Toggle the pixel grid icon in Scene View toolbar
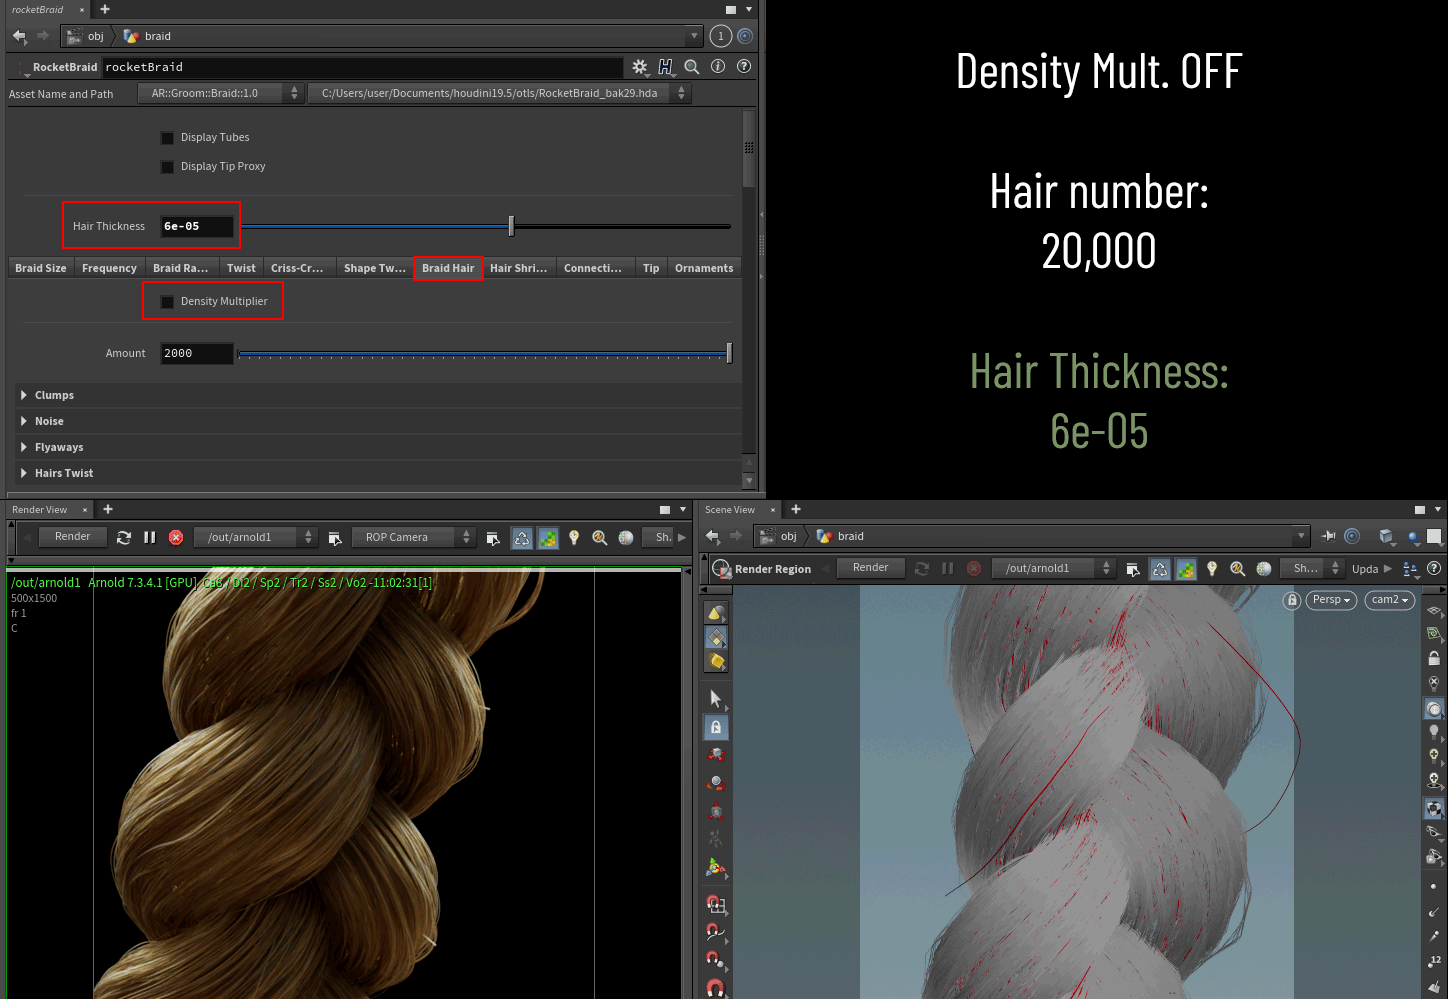Viewport: 1448px width, 999px height. click(1186, 568)
